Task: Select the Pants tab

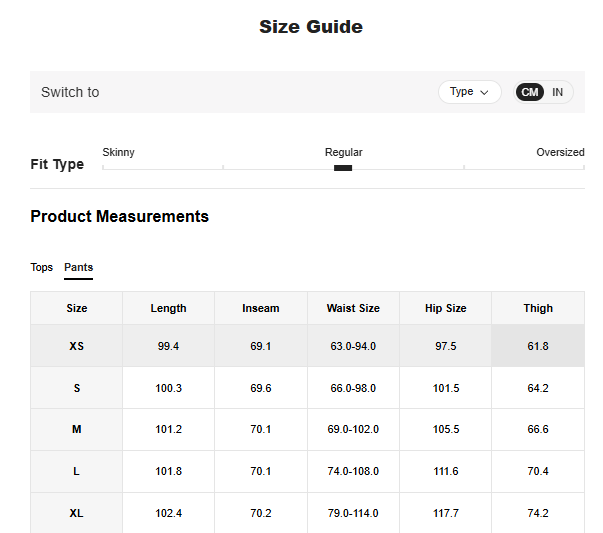Action: click(78, 267)
